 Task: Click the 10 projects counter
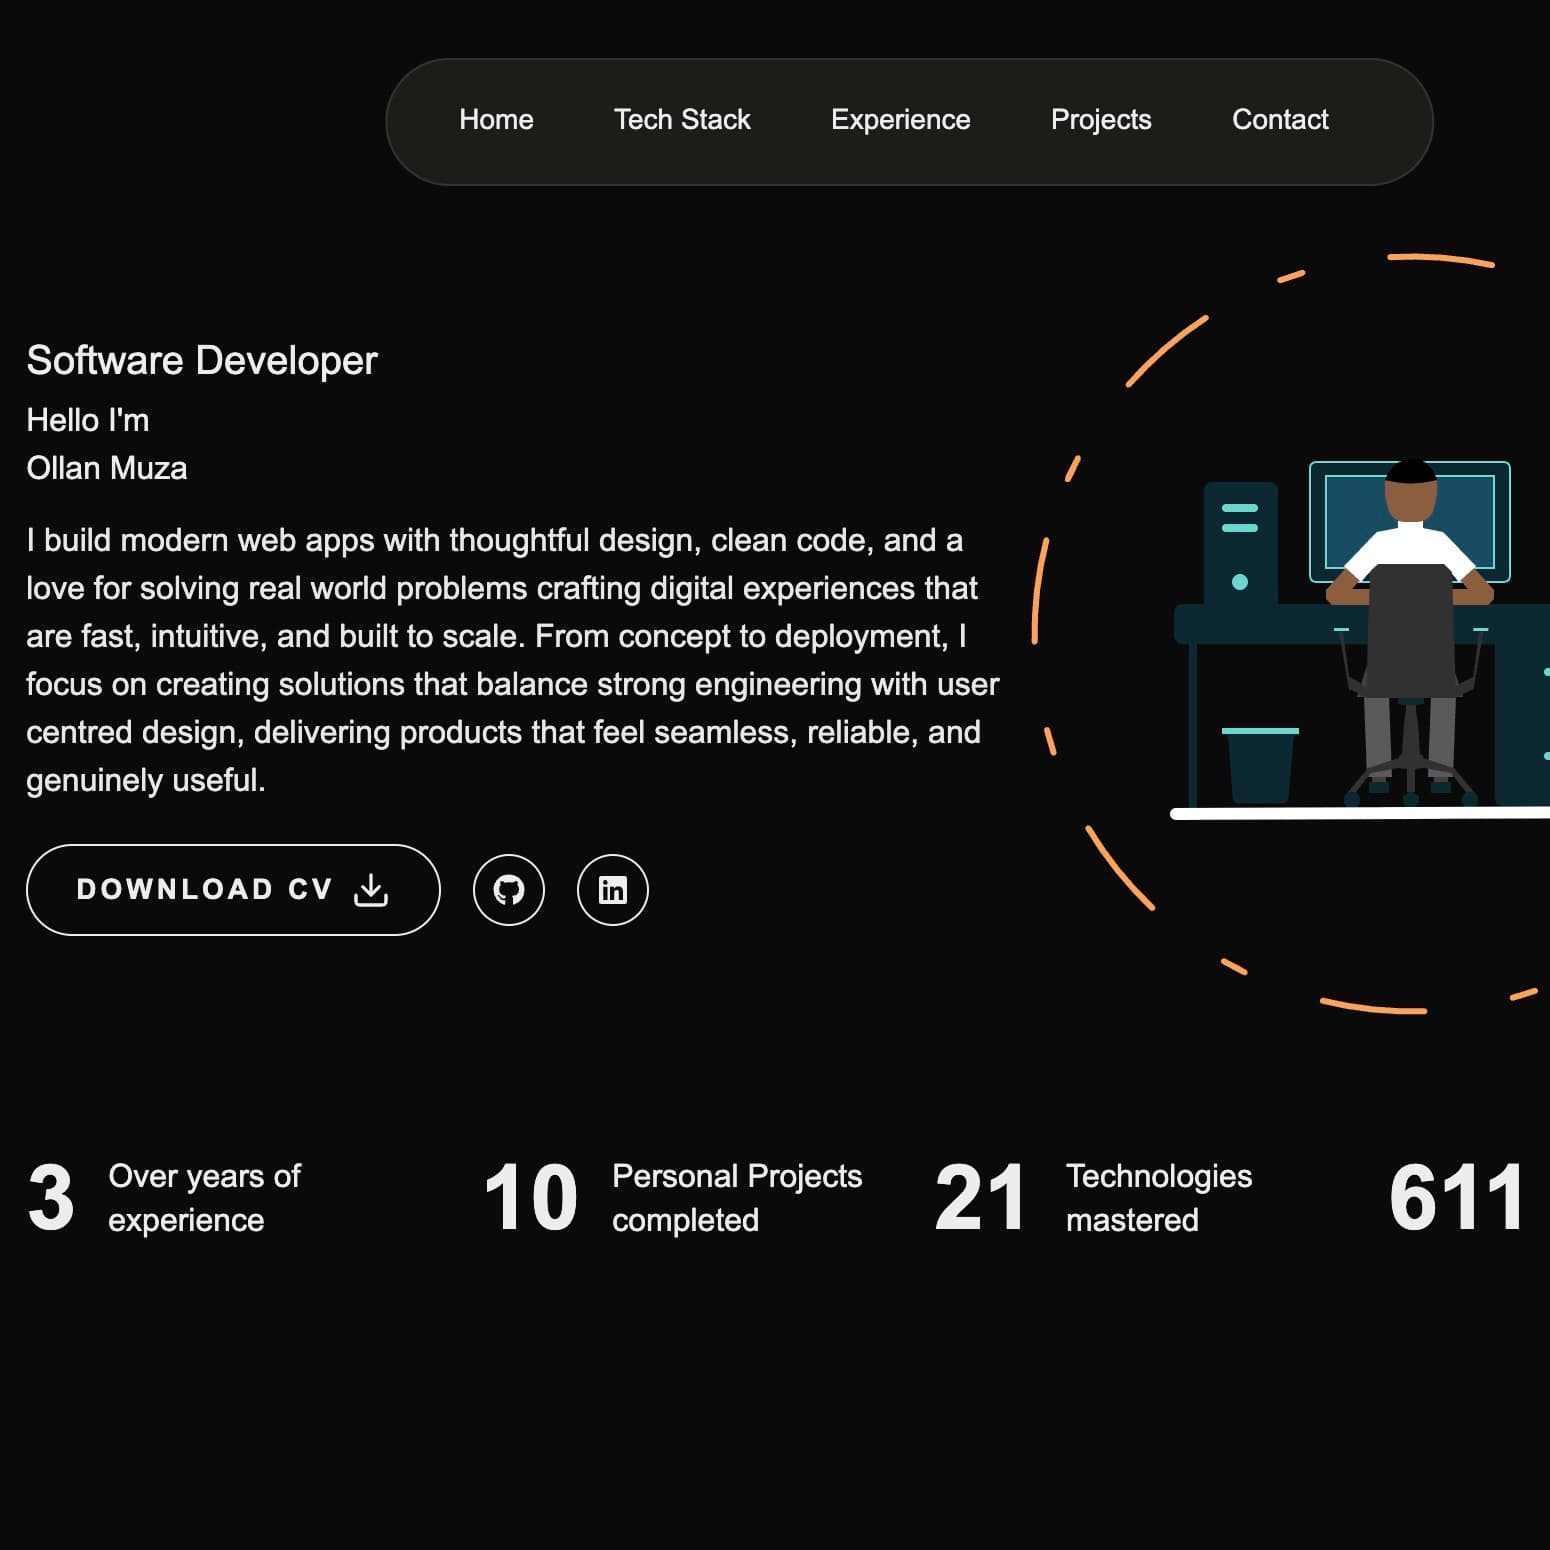click(x=531, y=1197)
